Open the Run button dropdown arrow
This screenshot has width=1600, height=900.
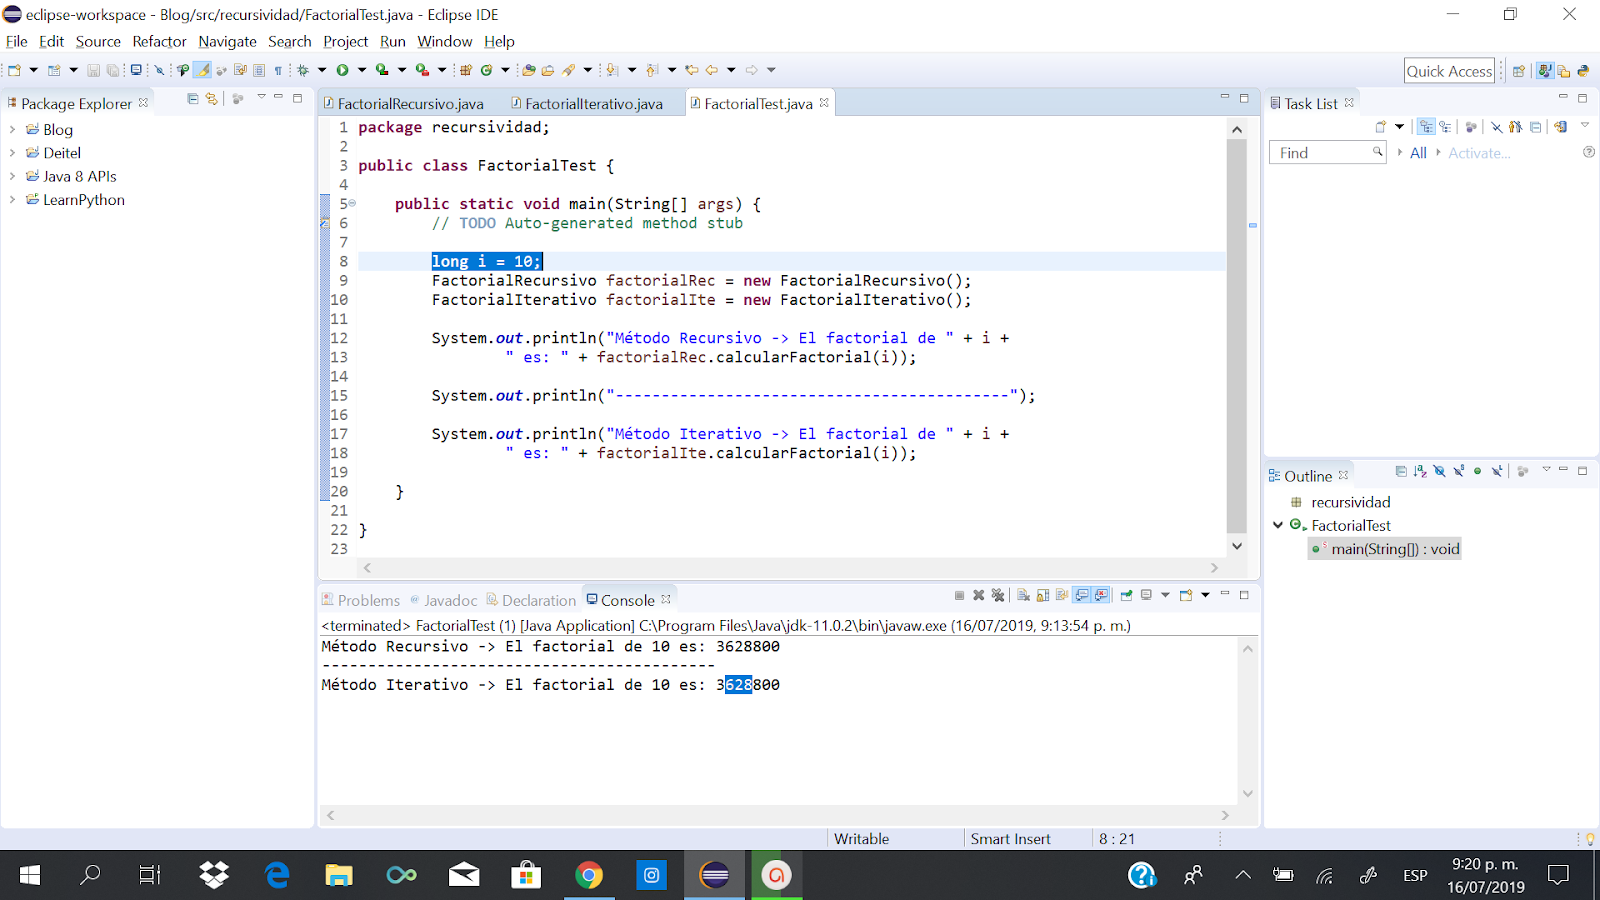pyautogui.click(x=361, y=70)
